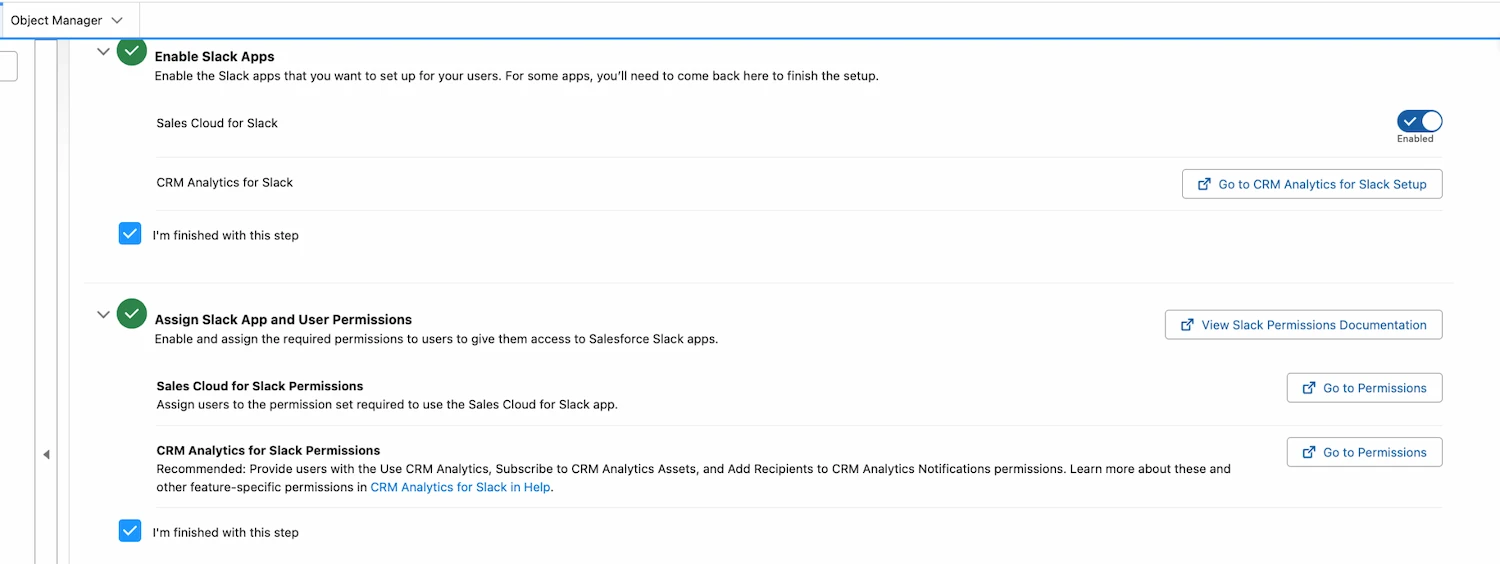Viewport: 1500px width, 564px height.
Task: Click green checkmark icon beside Enable Slack Apps
Action: 132,51
